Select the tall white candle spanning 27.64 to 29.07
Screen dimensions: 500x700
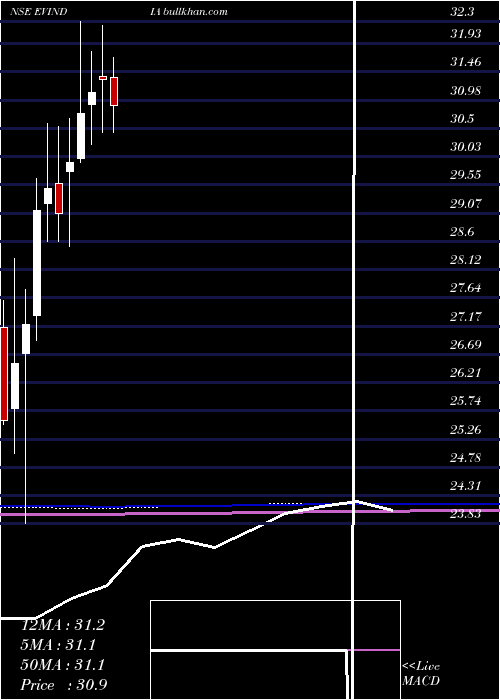coord(37,262)
